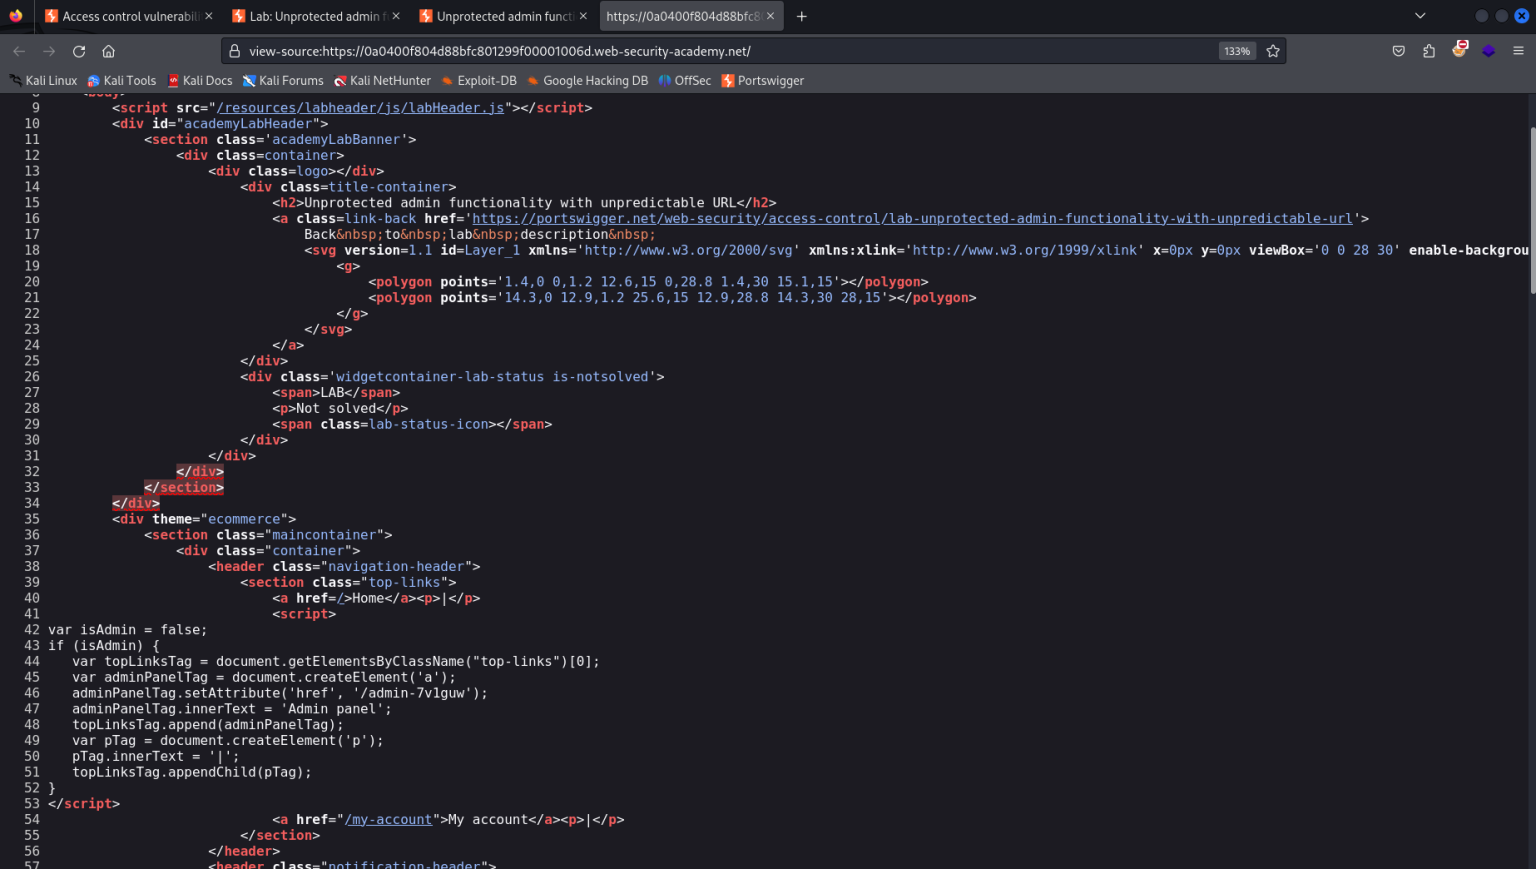Expand the list all tabs chevron
The width and height of the screenshot is (1536, 869).
tap(1420, 16)
